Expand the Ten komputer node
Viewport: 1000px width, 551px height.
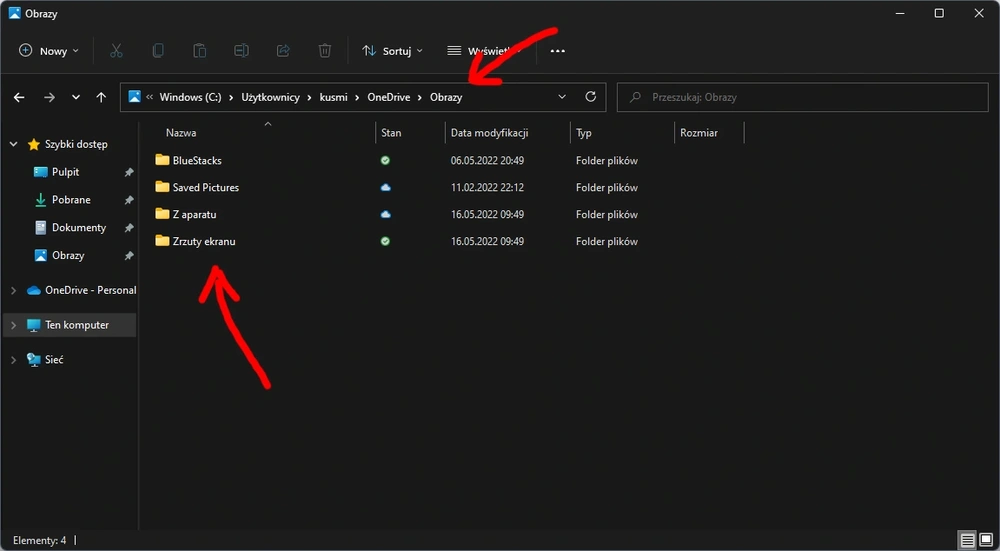coord(13,325)
